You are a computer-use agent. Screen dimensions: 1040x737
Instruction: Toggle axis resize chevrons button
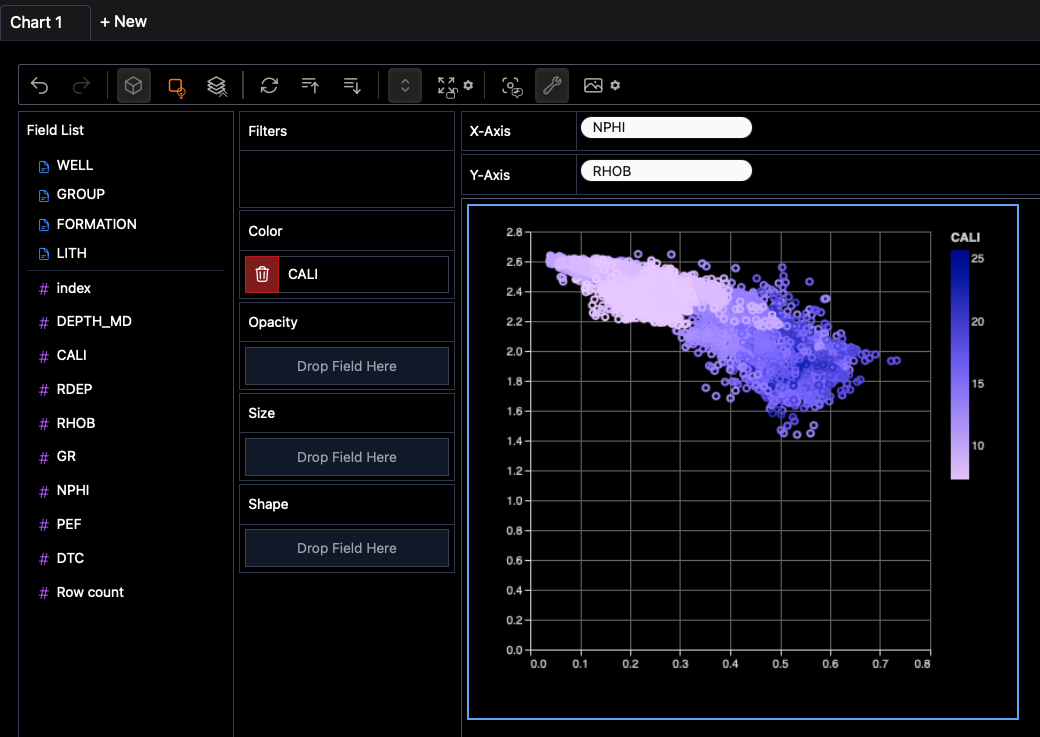(x=404, y=86)
